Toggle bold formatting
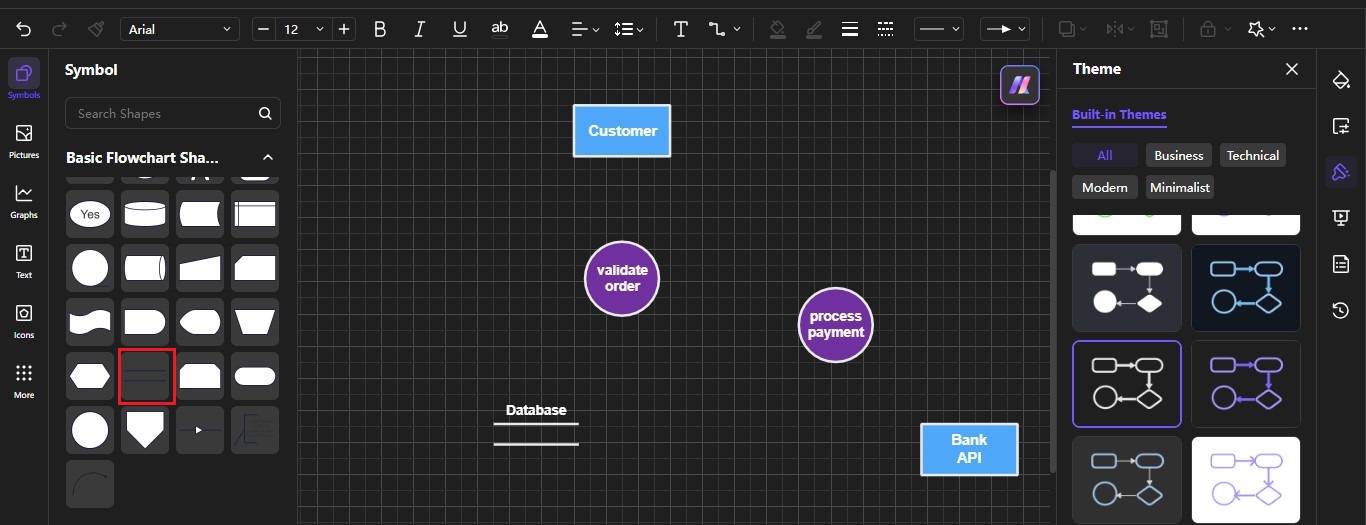Viewport: 1366px width, 525px height. (380, 29)
